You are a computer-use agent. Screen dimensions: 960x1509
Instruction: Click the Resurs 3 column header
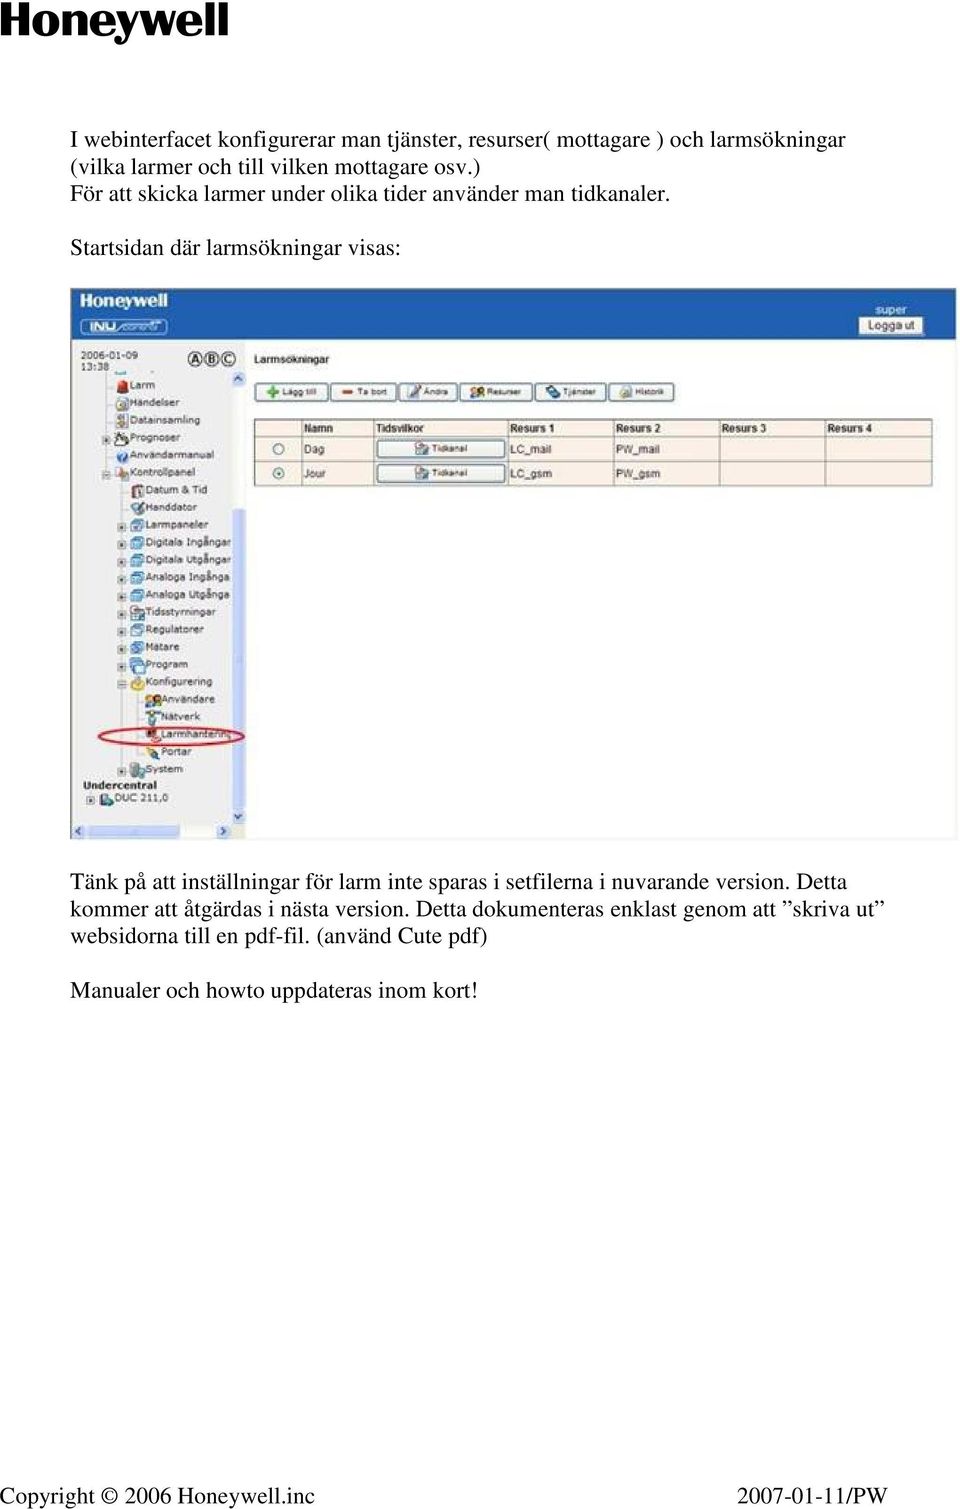[772, 428]
